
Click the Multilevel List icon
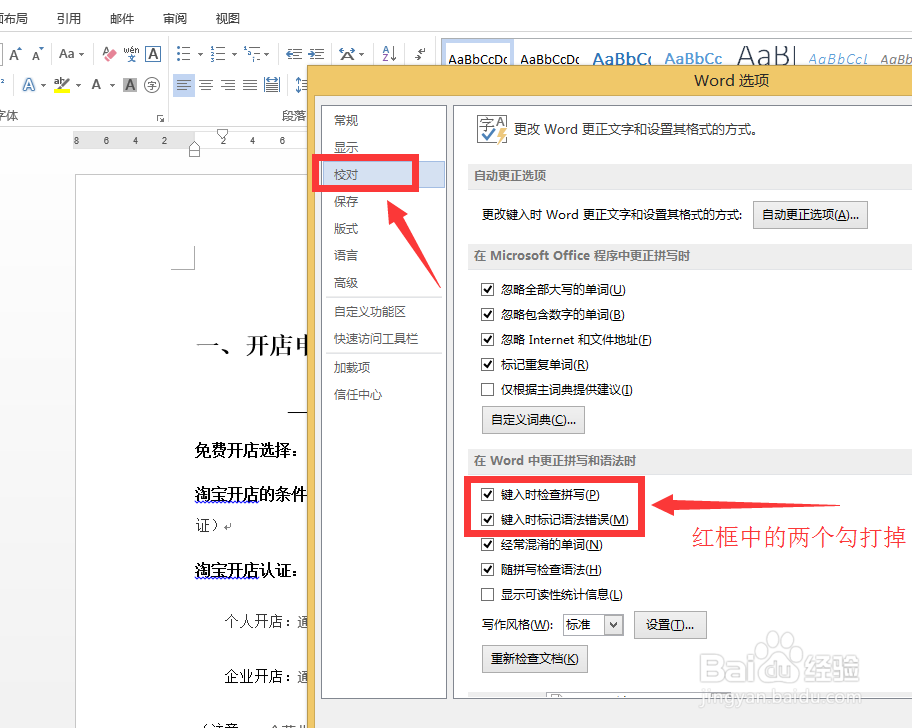click(x=252, y=54)
